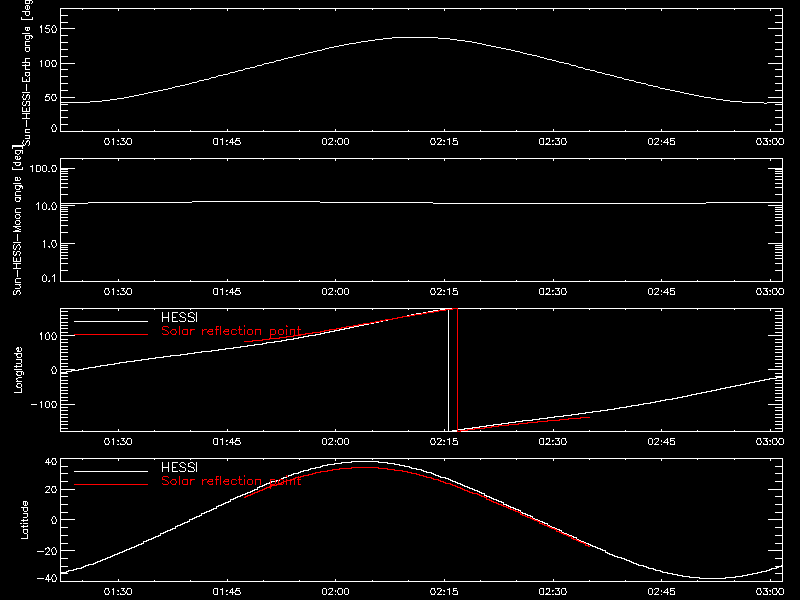Click '02:45' time label under Moon angle plot
The width and height of the screenshot is (800, 600).
(x=661, y=292)
